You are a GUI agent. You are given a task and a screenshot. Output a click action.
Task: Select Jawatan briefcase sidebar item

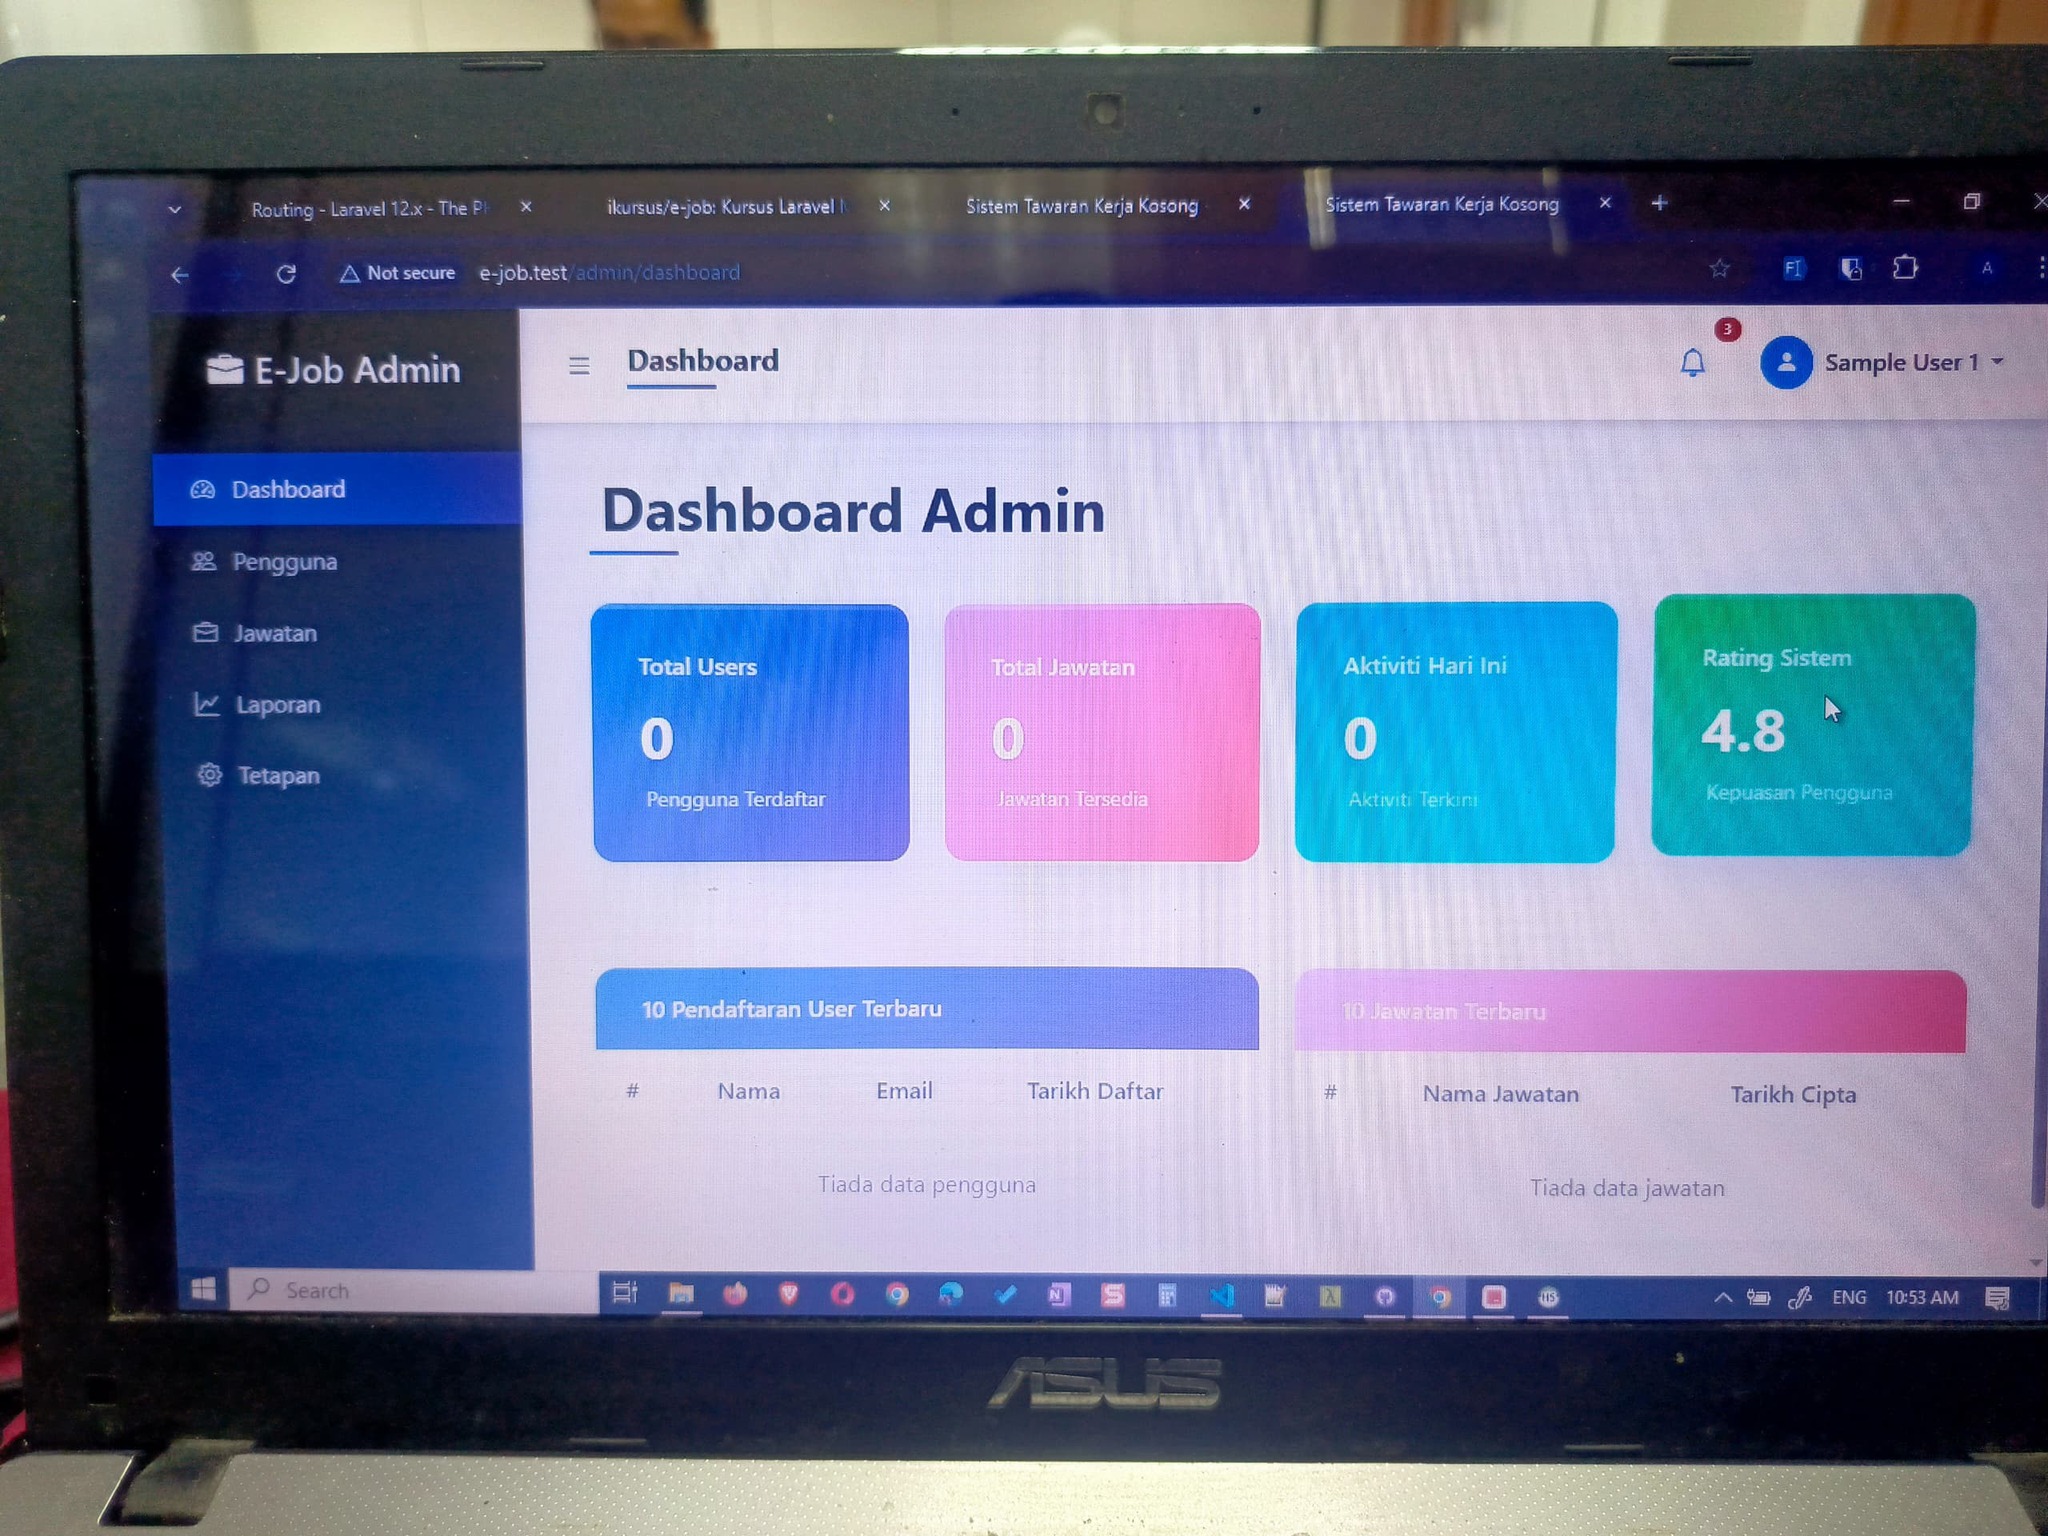274,634
